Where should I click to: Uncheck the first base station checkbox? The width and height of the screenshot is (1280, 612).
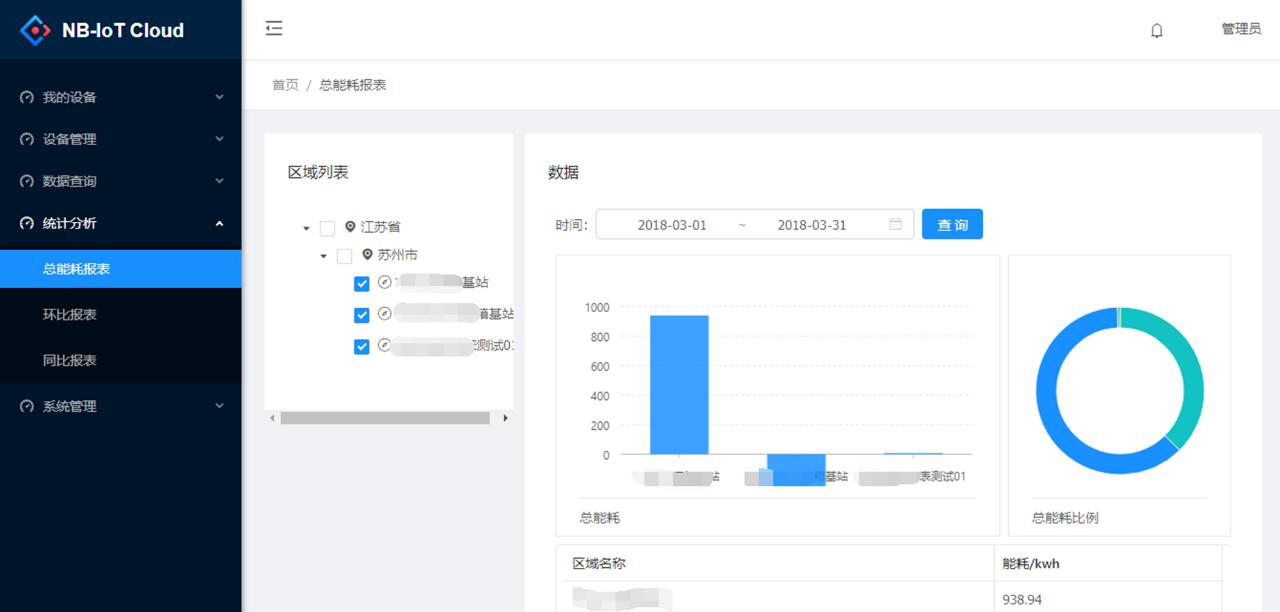point(361,283)
